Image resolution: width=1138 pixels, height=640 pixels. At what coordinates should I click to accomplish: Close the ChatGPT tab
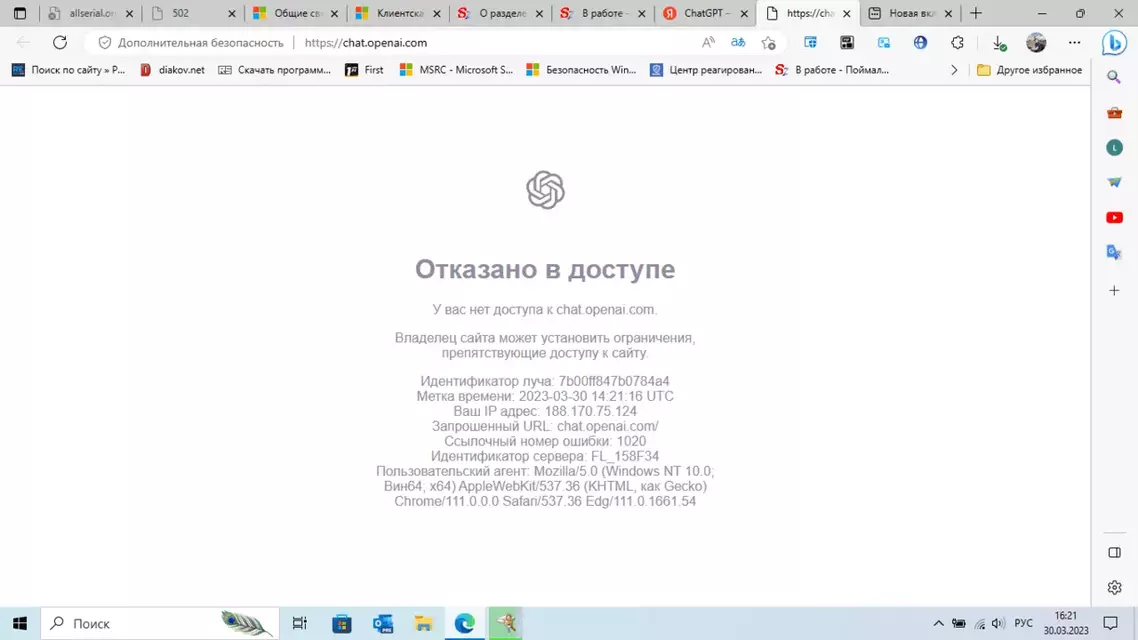744,13
